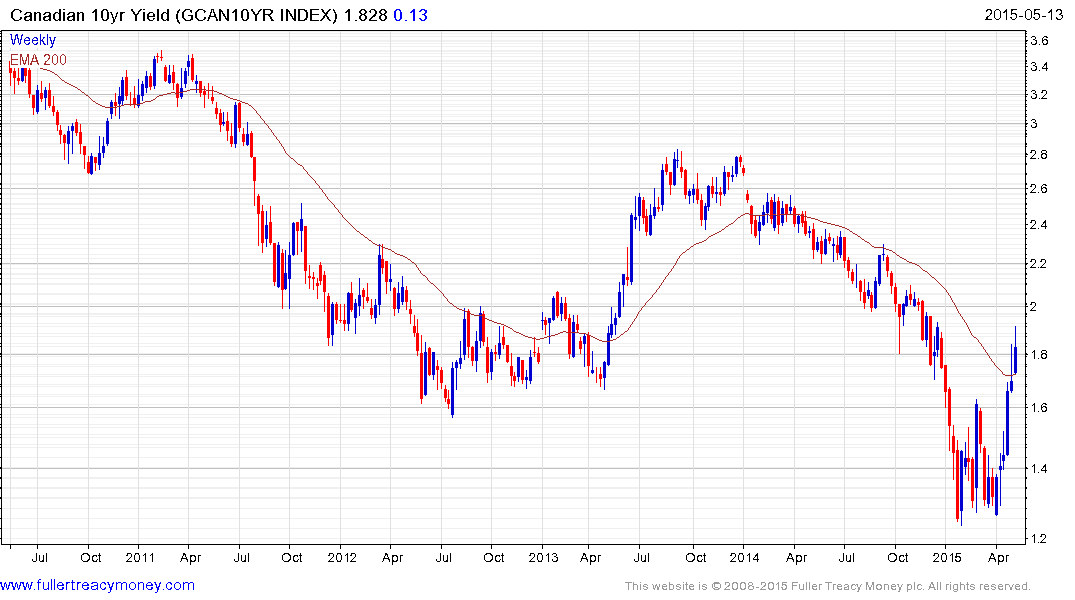Click the 1.8 label on yield axis
The image size is (1075, 600).
pyautogui.click(x=1038, y=355)
